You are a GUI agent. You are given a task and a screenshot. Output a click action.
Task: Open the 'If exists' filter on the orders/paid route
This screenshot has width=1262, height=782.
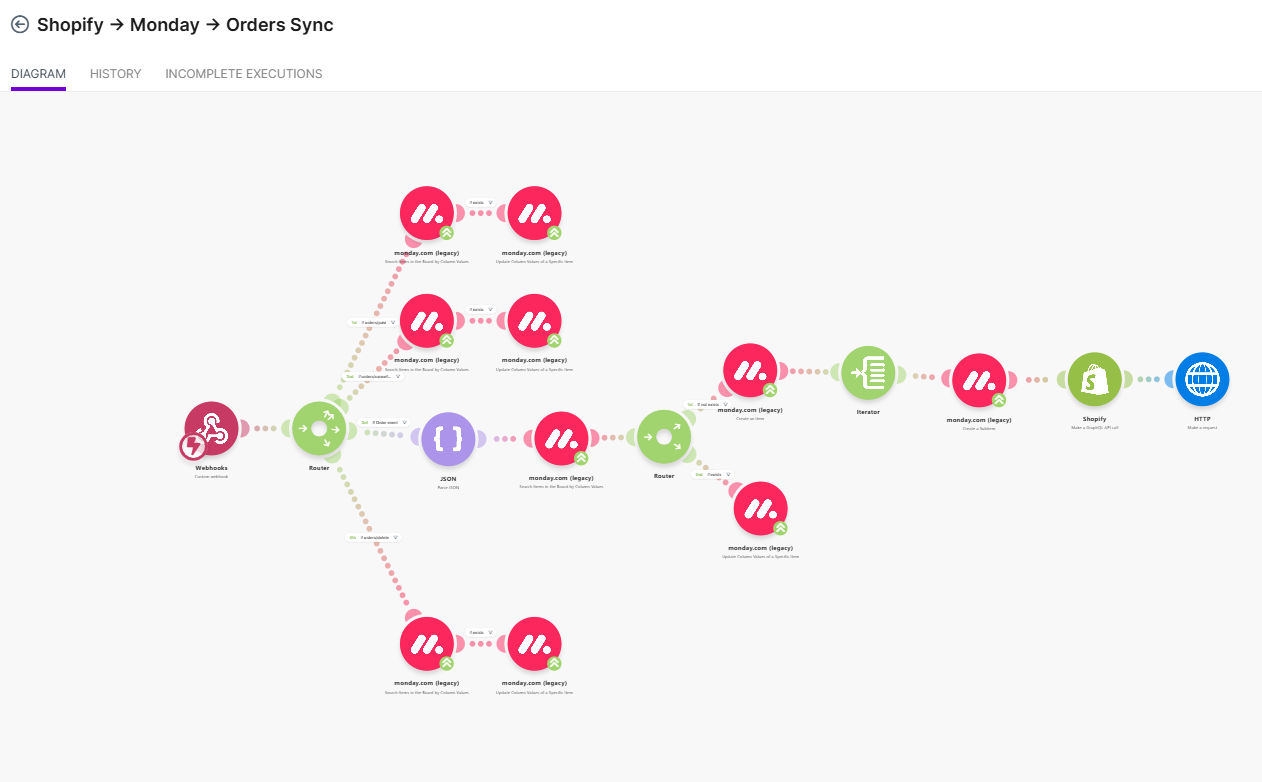pyautogui.click(x=481, y=202)
